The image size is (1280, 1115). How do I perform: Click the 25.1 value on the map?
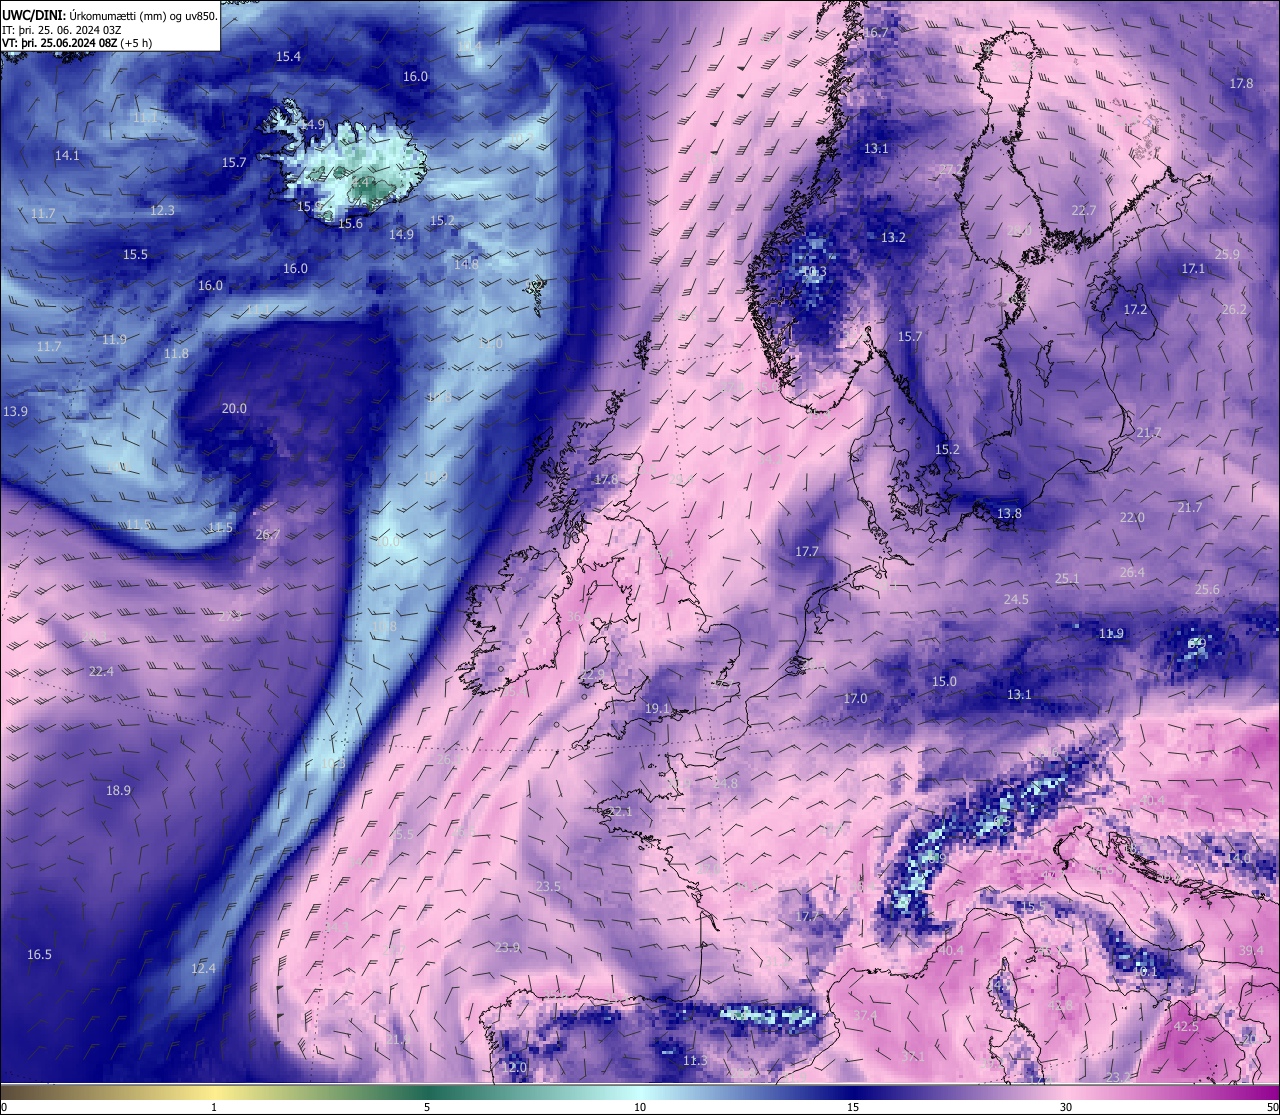pyautogui.click(x=1067, y=578)
